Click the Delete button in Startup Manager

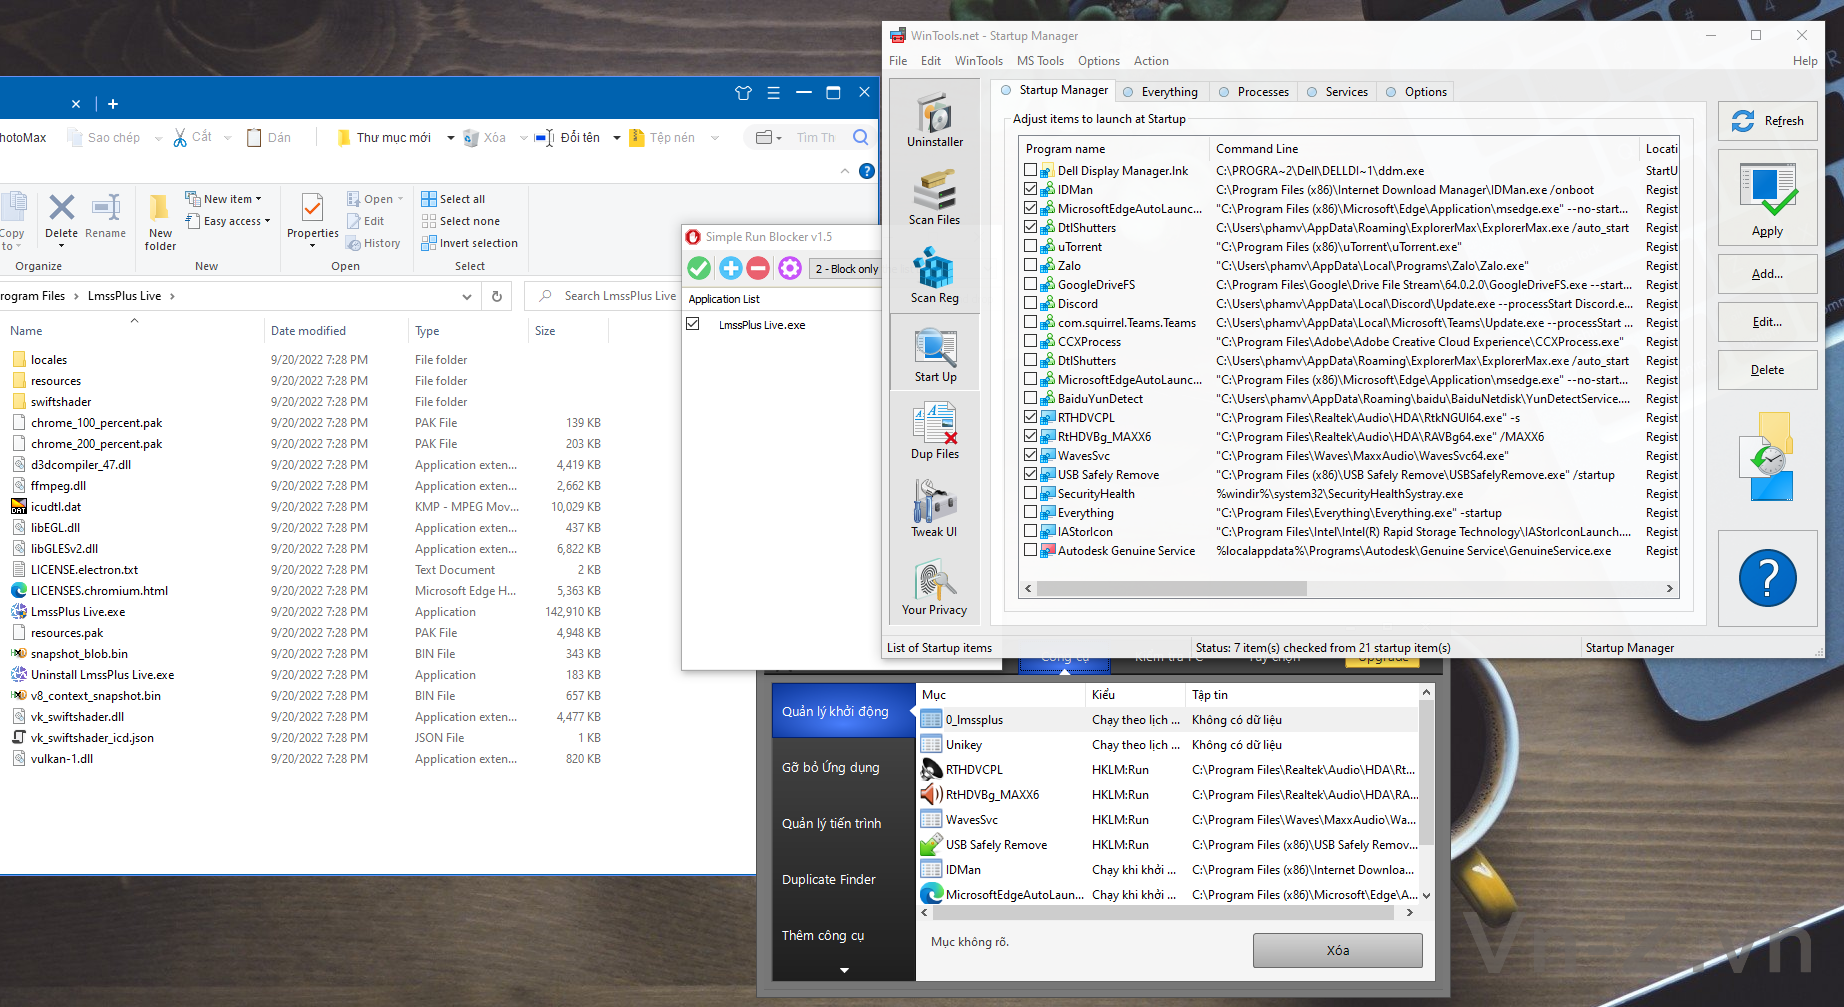(1767, 370)
